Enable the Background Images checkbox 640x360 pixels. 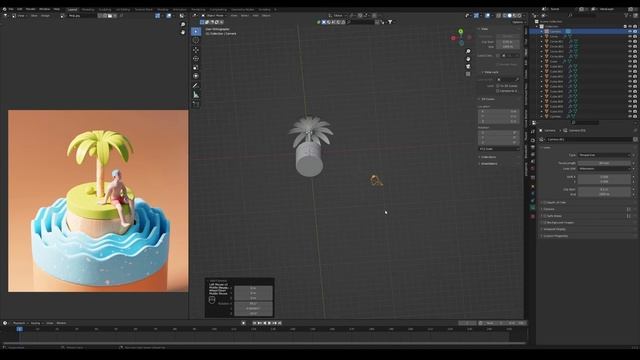click(545, 222)
